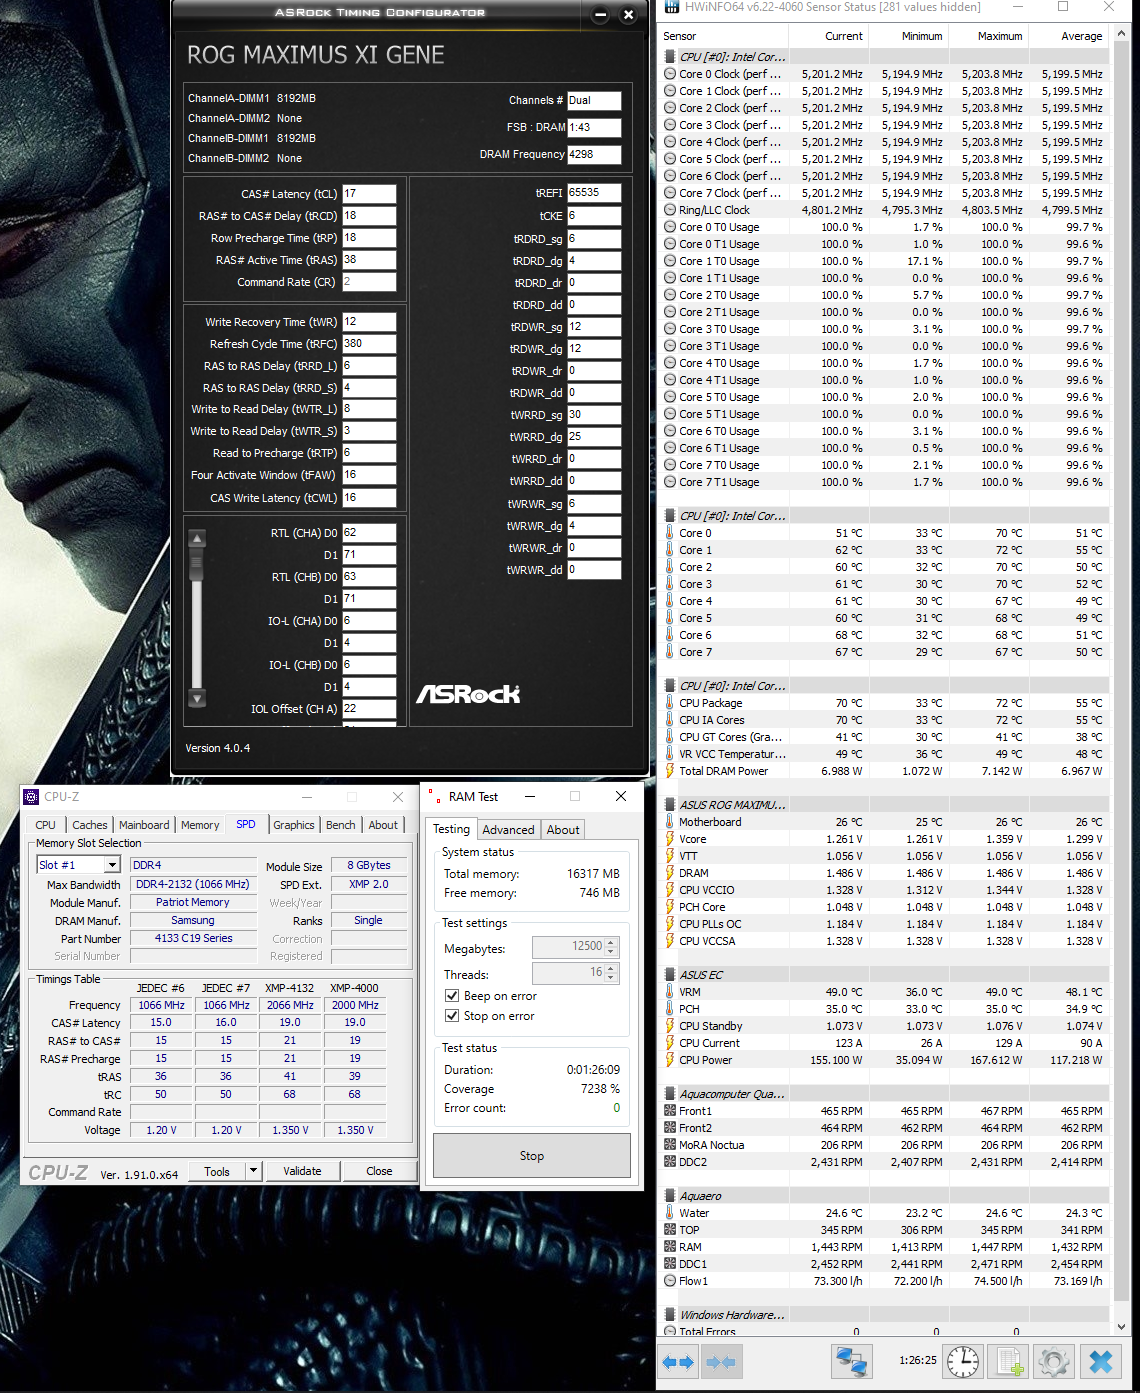This screenshot has width=1140, height=1393.
Task: Click ASUS ROG MAXIMU... group chip icon
Action: [670, 805]
